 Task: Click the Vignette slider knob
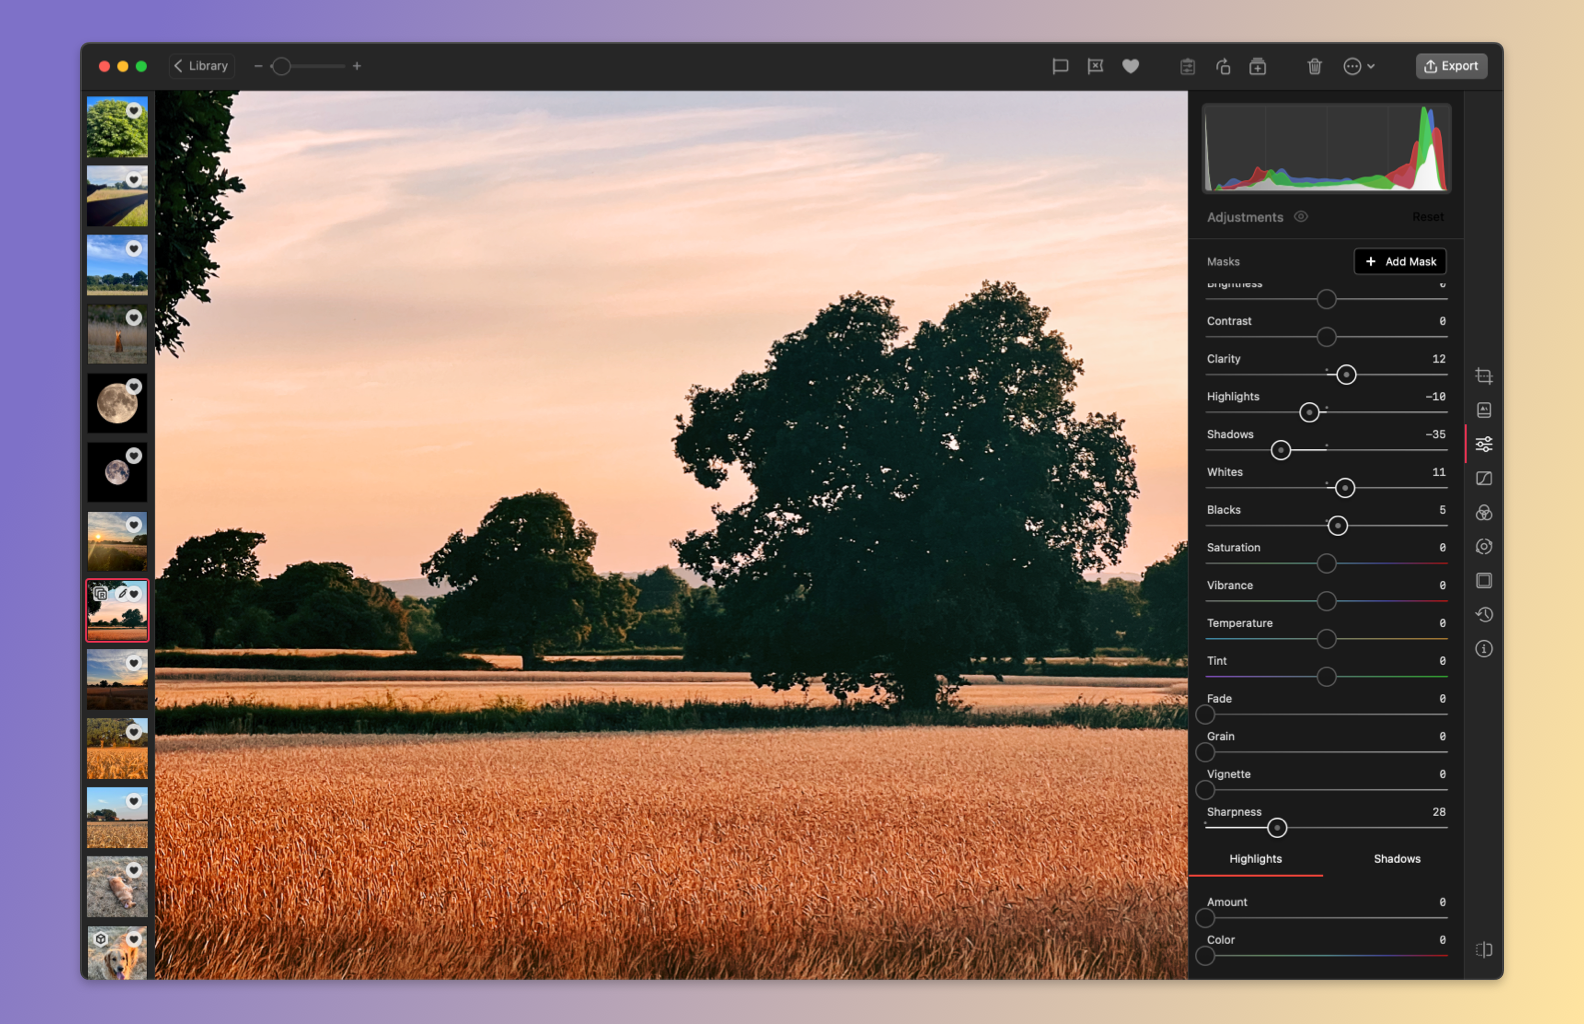click(1205, 790)
